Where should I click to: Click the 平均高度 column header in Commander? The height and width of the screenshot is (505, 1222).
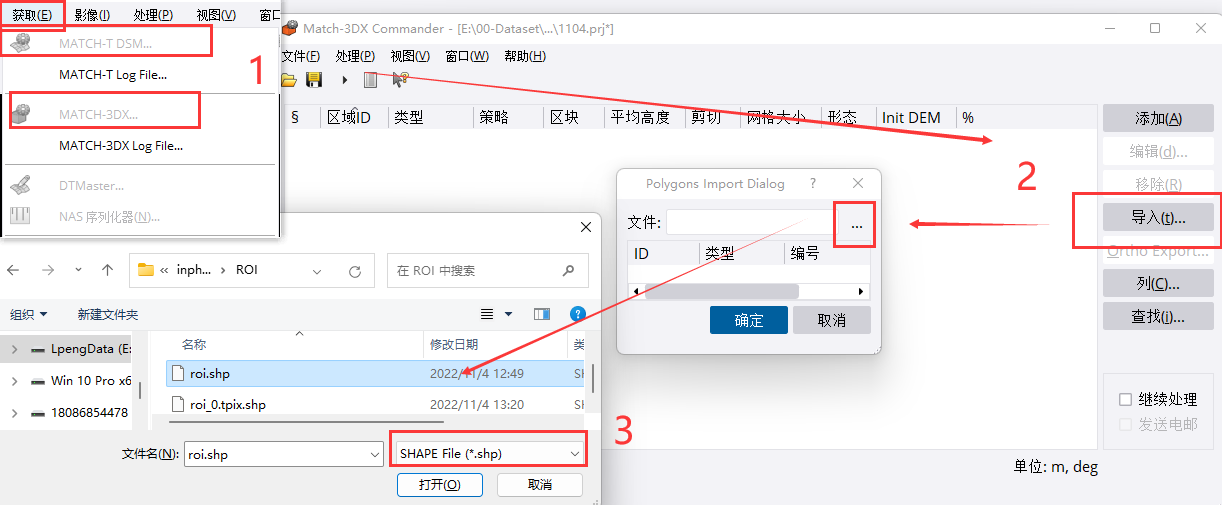pos(640,117)
